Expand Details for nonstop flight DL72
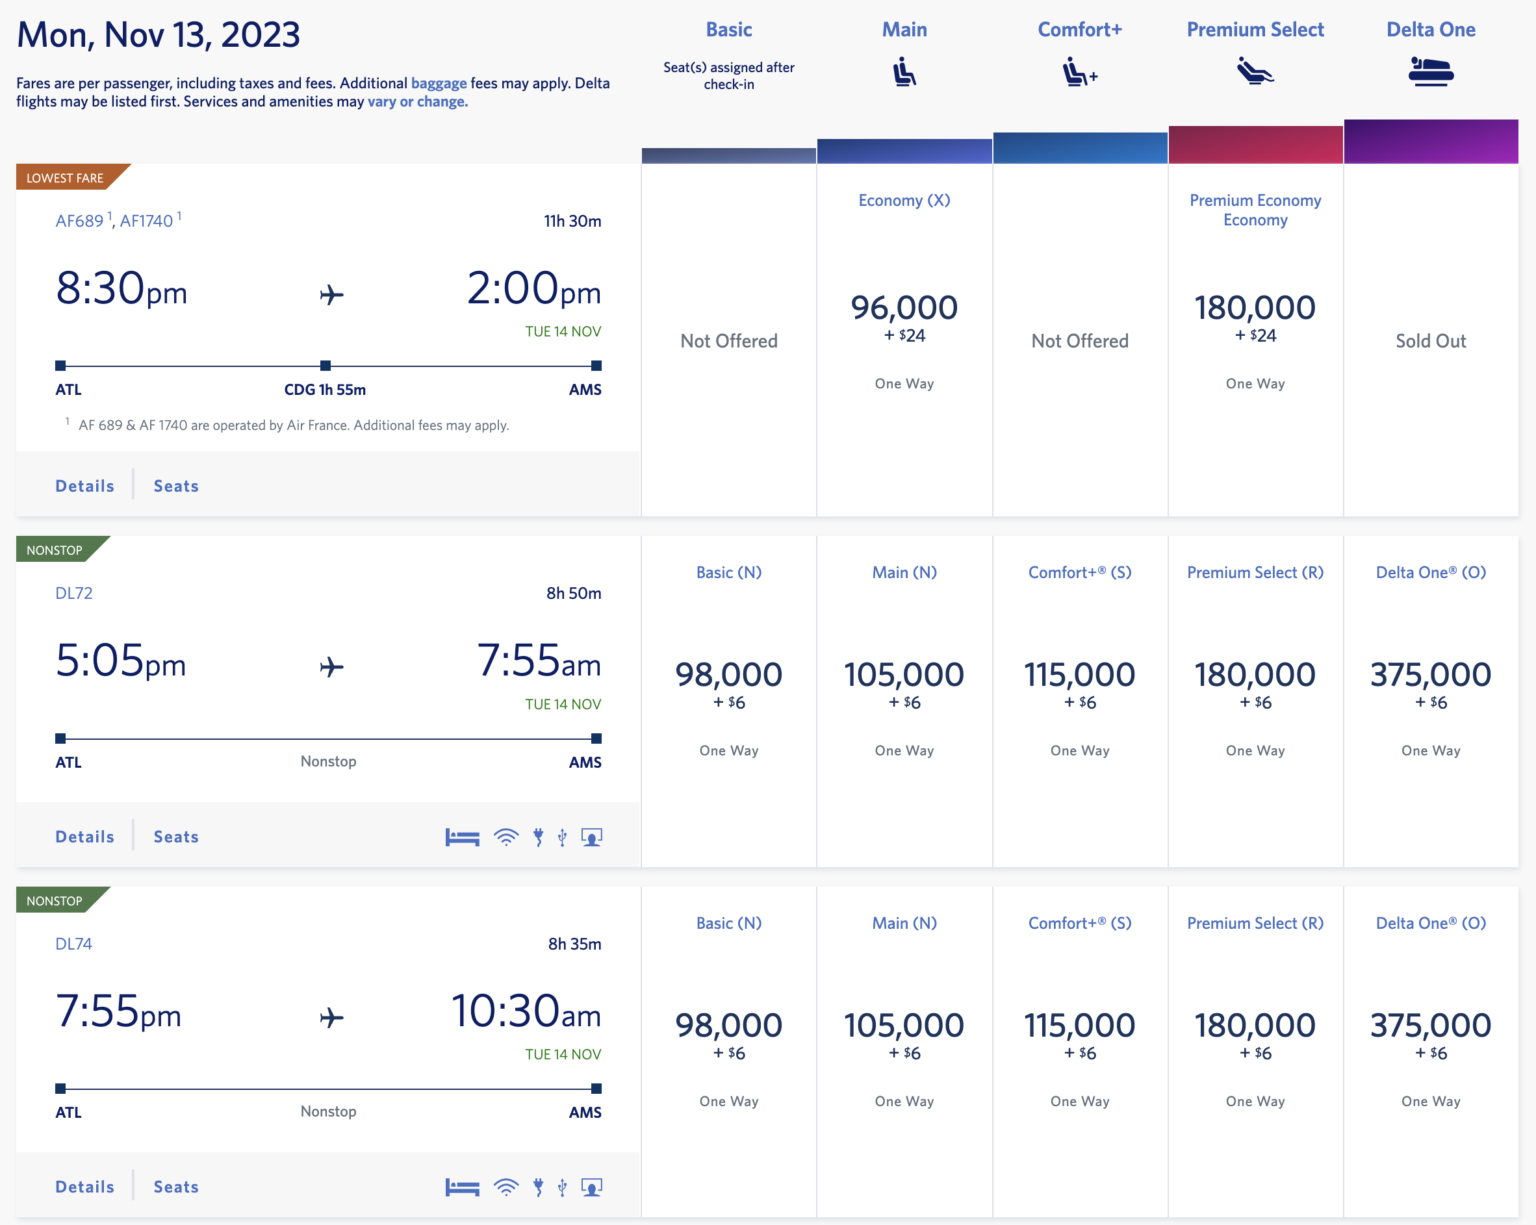The height and width of the screenshot is (1225, 1536). [84, 836]
